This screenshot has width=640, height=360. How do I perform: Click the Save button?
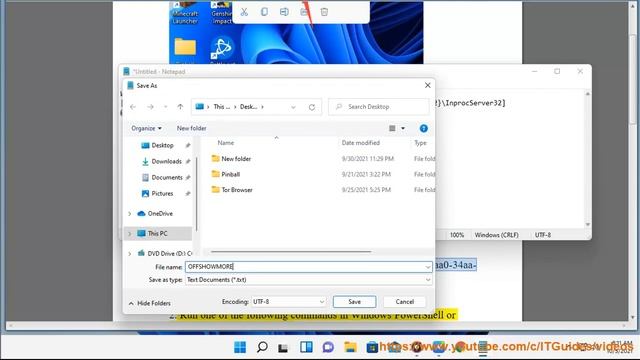[x=354, y=302]
